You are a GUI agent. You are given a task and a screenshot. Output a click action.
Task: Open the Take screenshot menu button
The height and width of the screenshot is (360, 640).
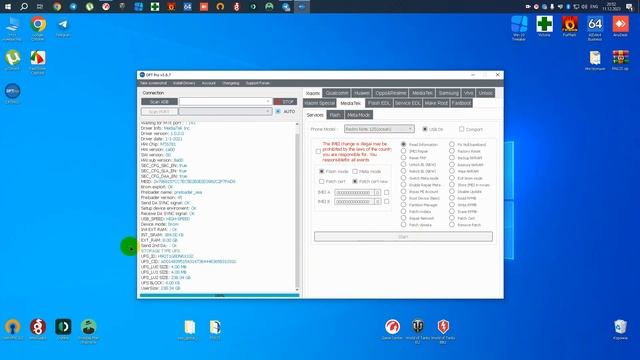click(x=153, y=83)
